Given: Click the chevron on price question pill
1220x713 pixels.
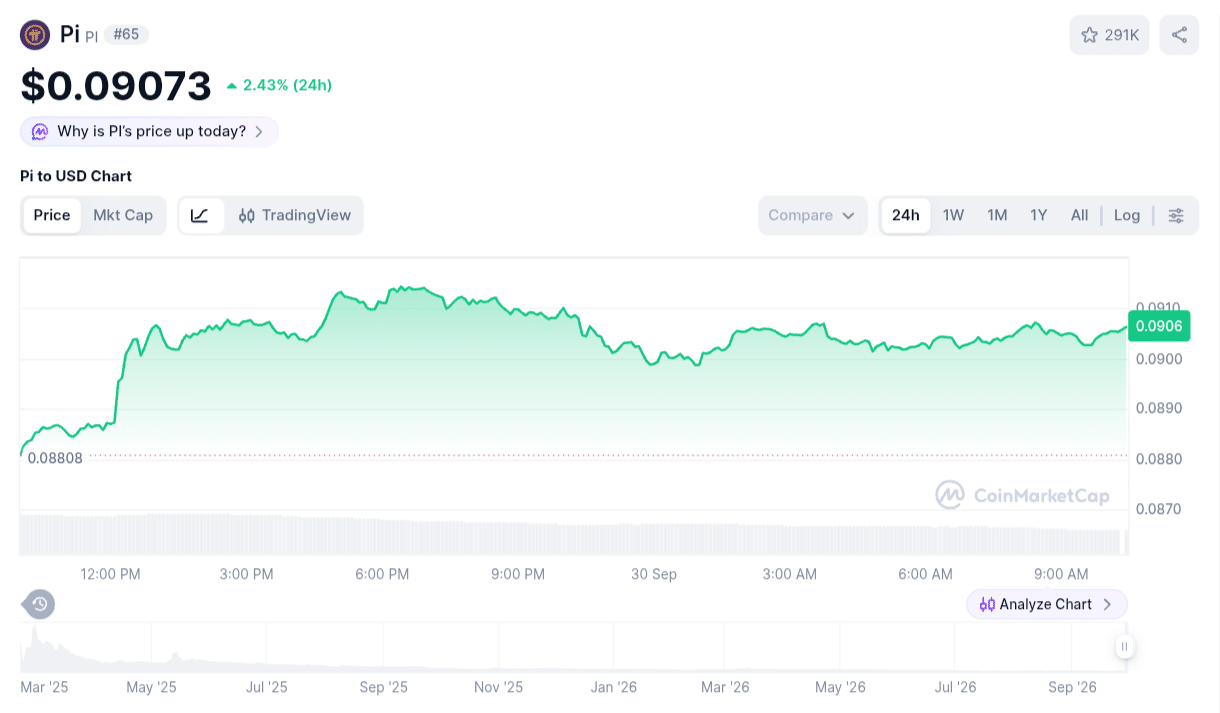Looking at the screenshot, I should point(259,131).
